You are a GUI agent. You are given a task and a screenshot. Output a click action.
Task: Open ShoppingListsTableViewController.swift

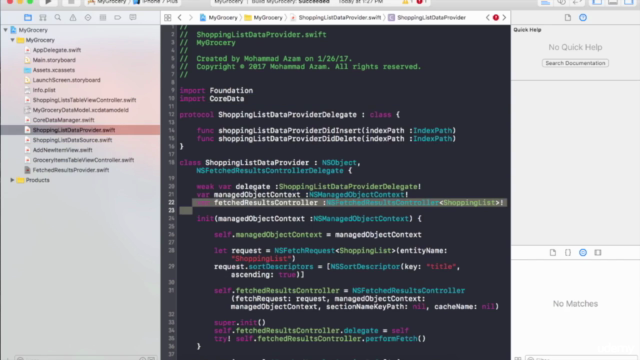(84, 100)
